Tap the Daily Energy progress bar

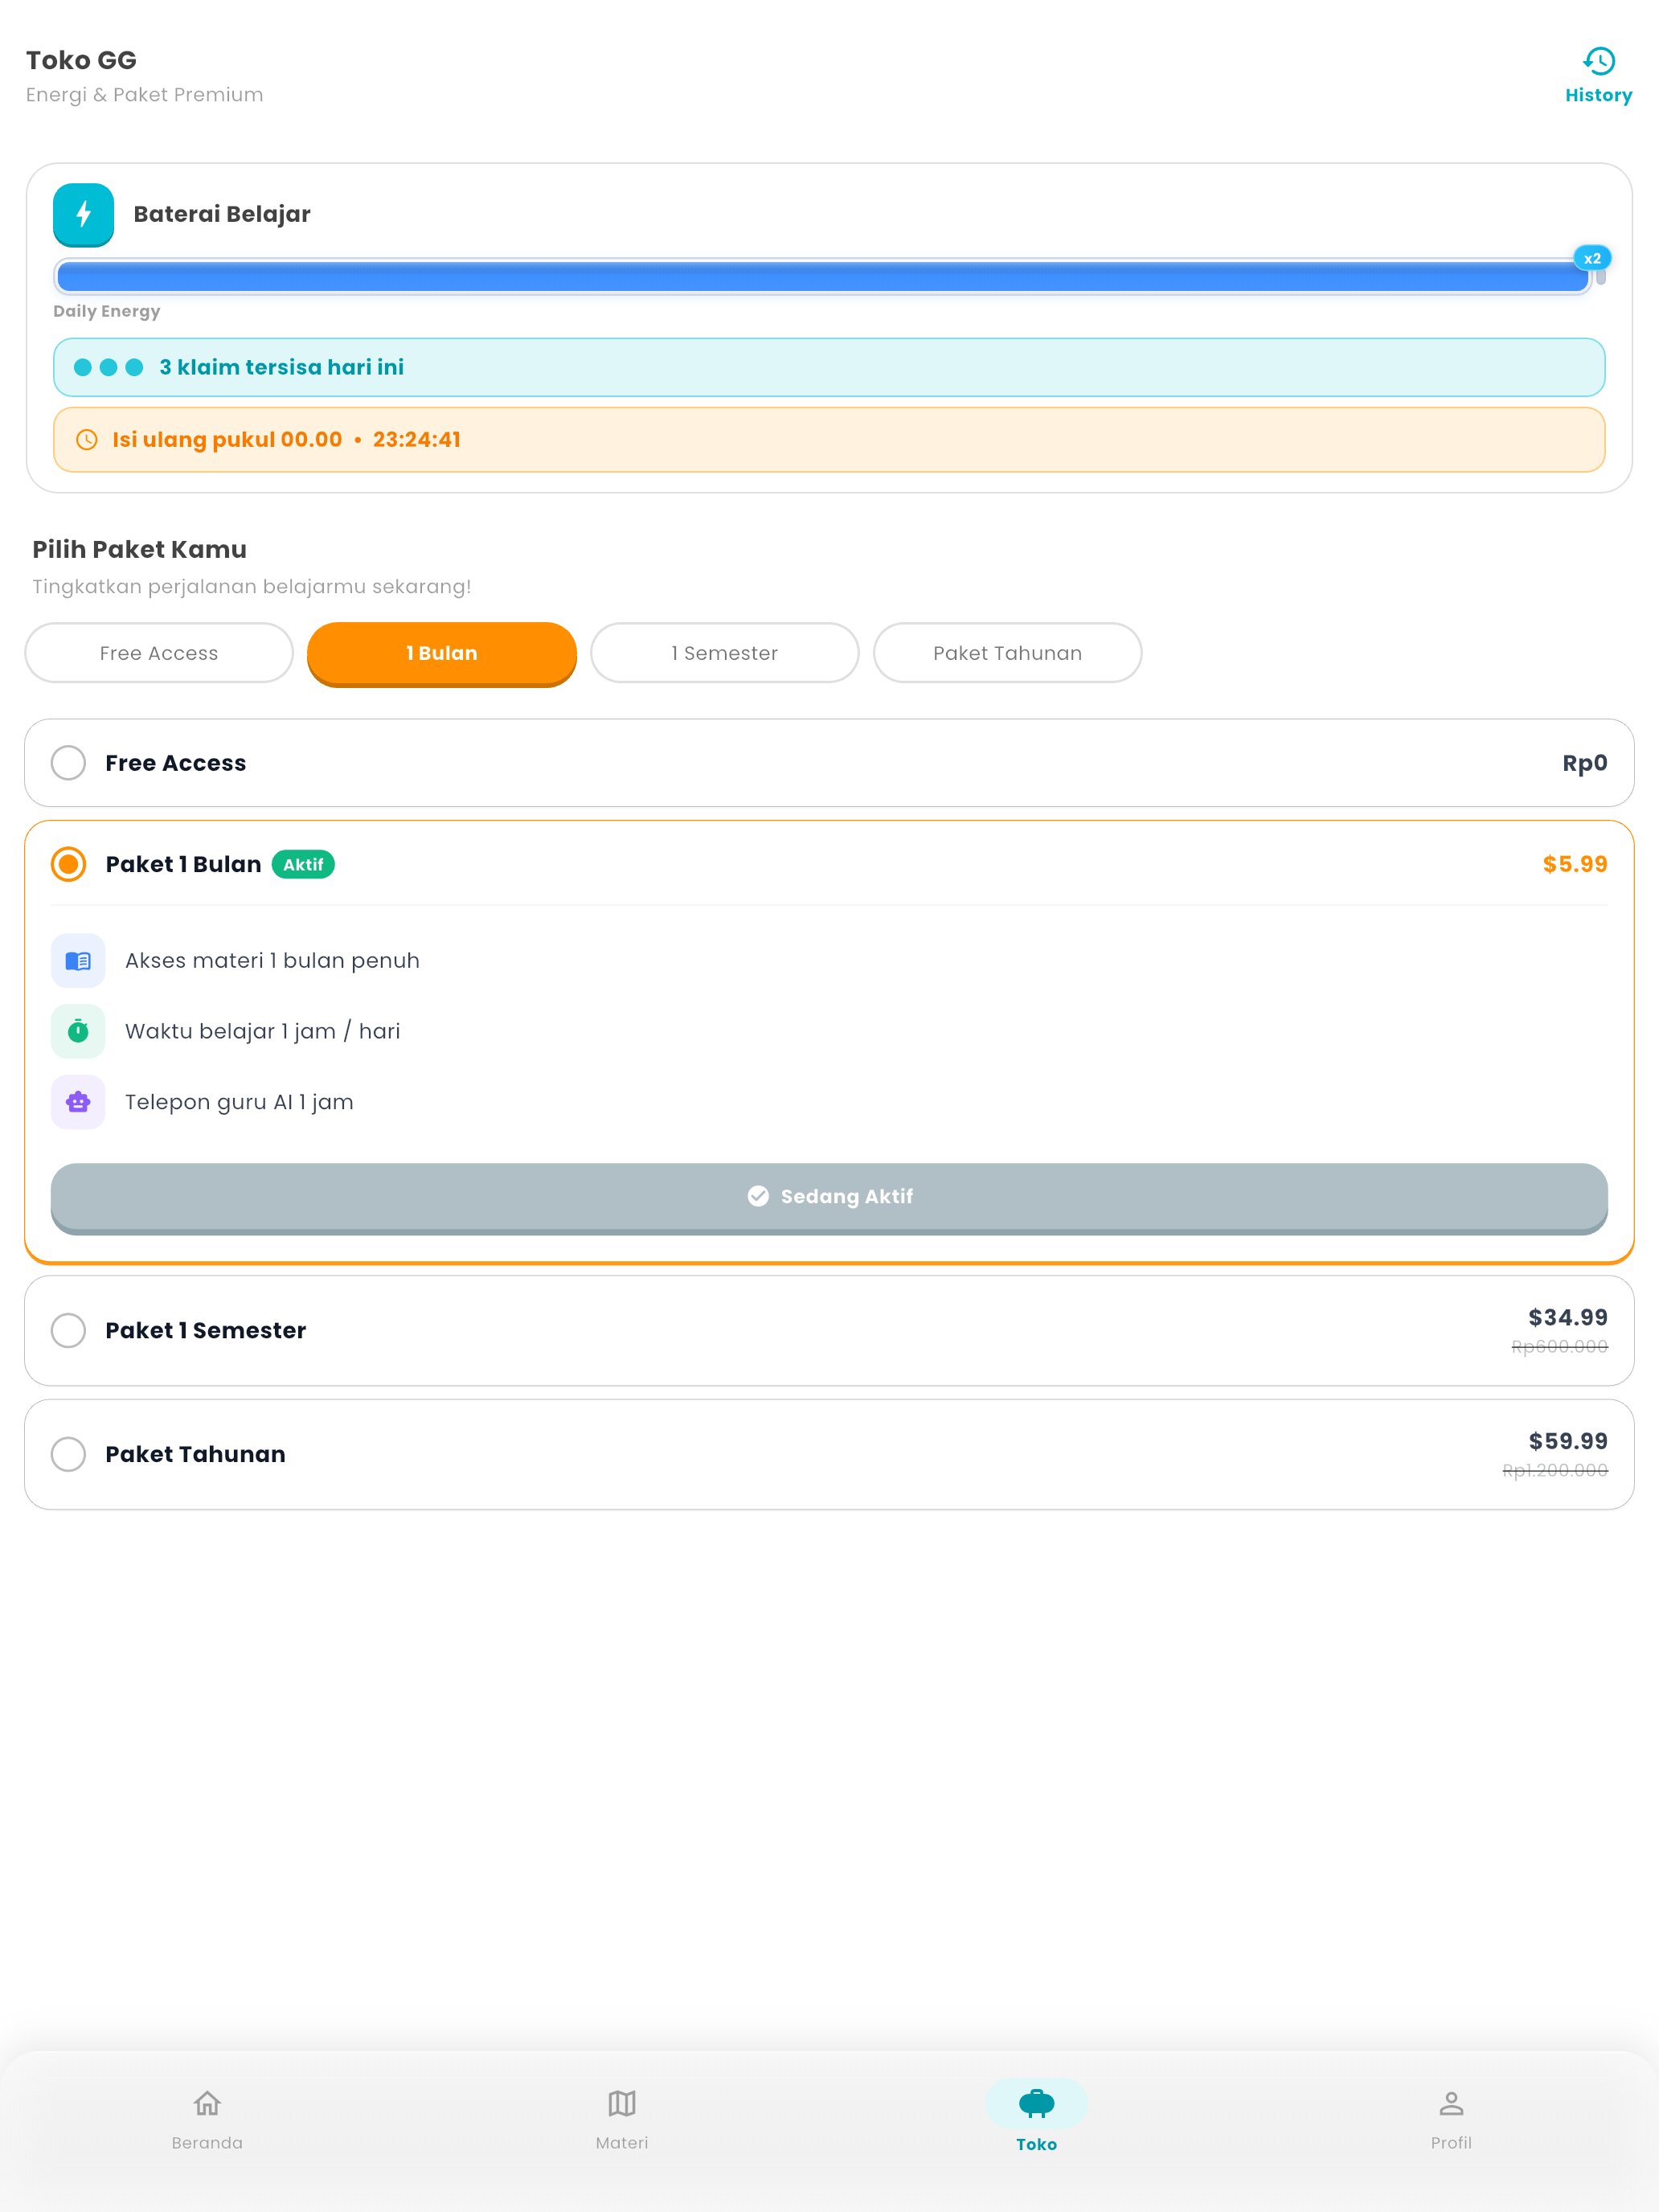click(x=822, y=277)
